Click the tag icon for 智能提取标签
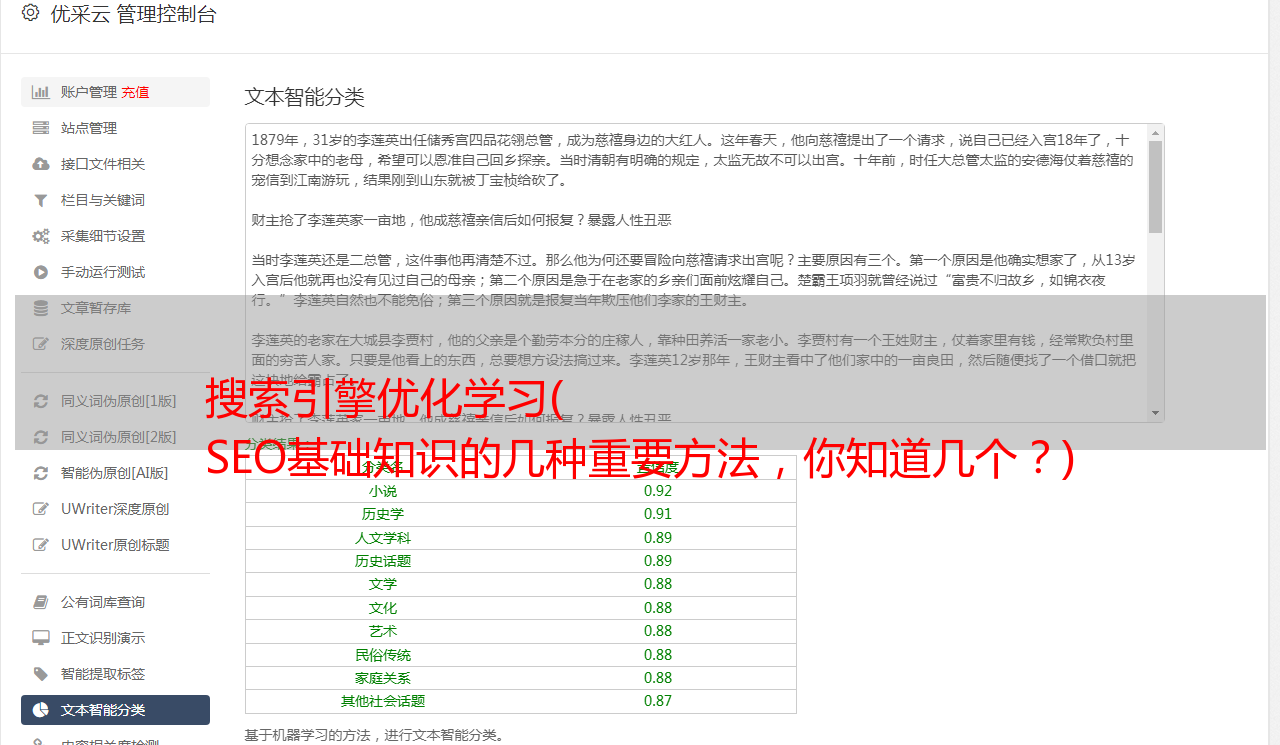1280x745 pixels. 41,674
